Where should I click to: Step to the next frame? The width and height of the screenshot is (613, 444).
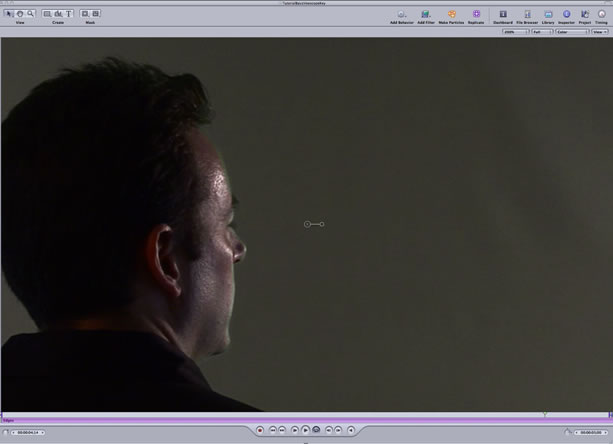pos(338,430)
